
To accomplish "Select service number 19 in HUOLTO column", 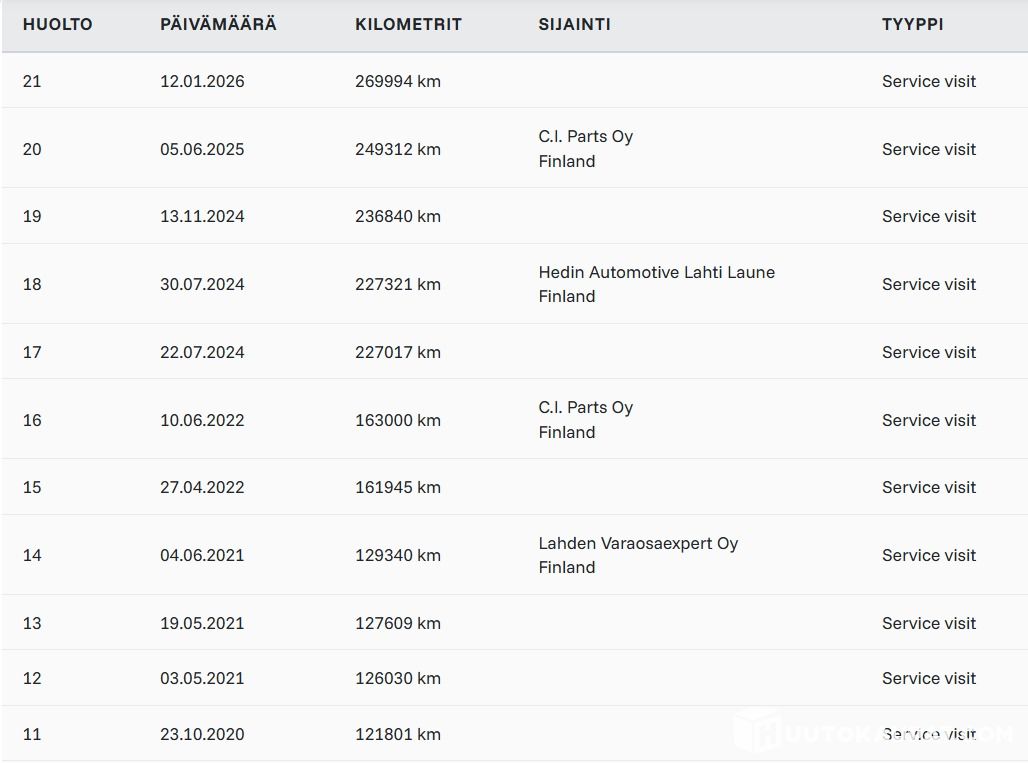I will pos(32,216).
